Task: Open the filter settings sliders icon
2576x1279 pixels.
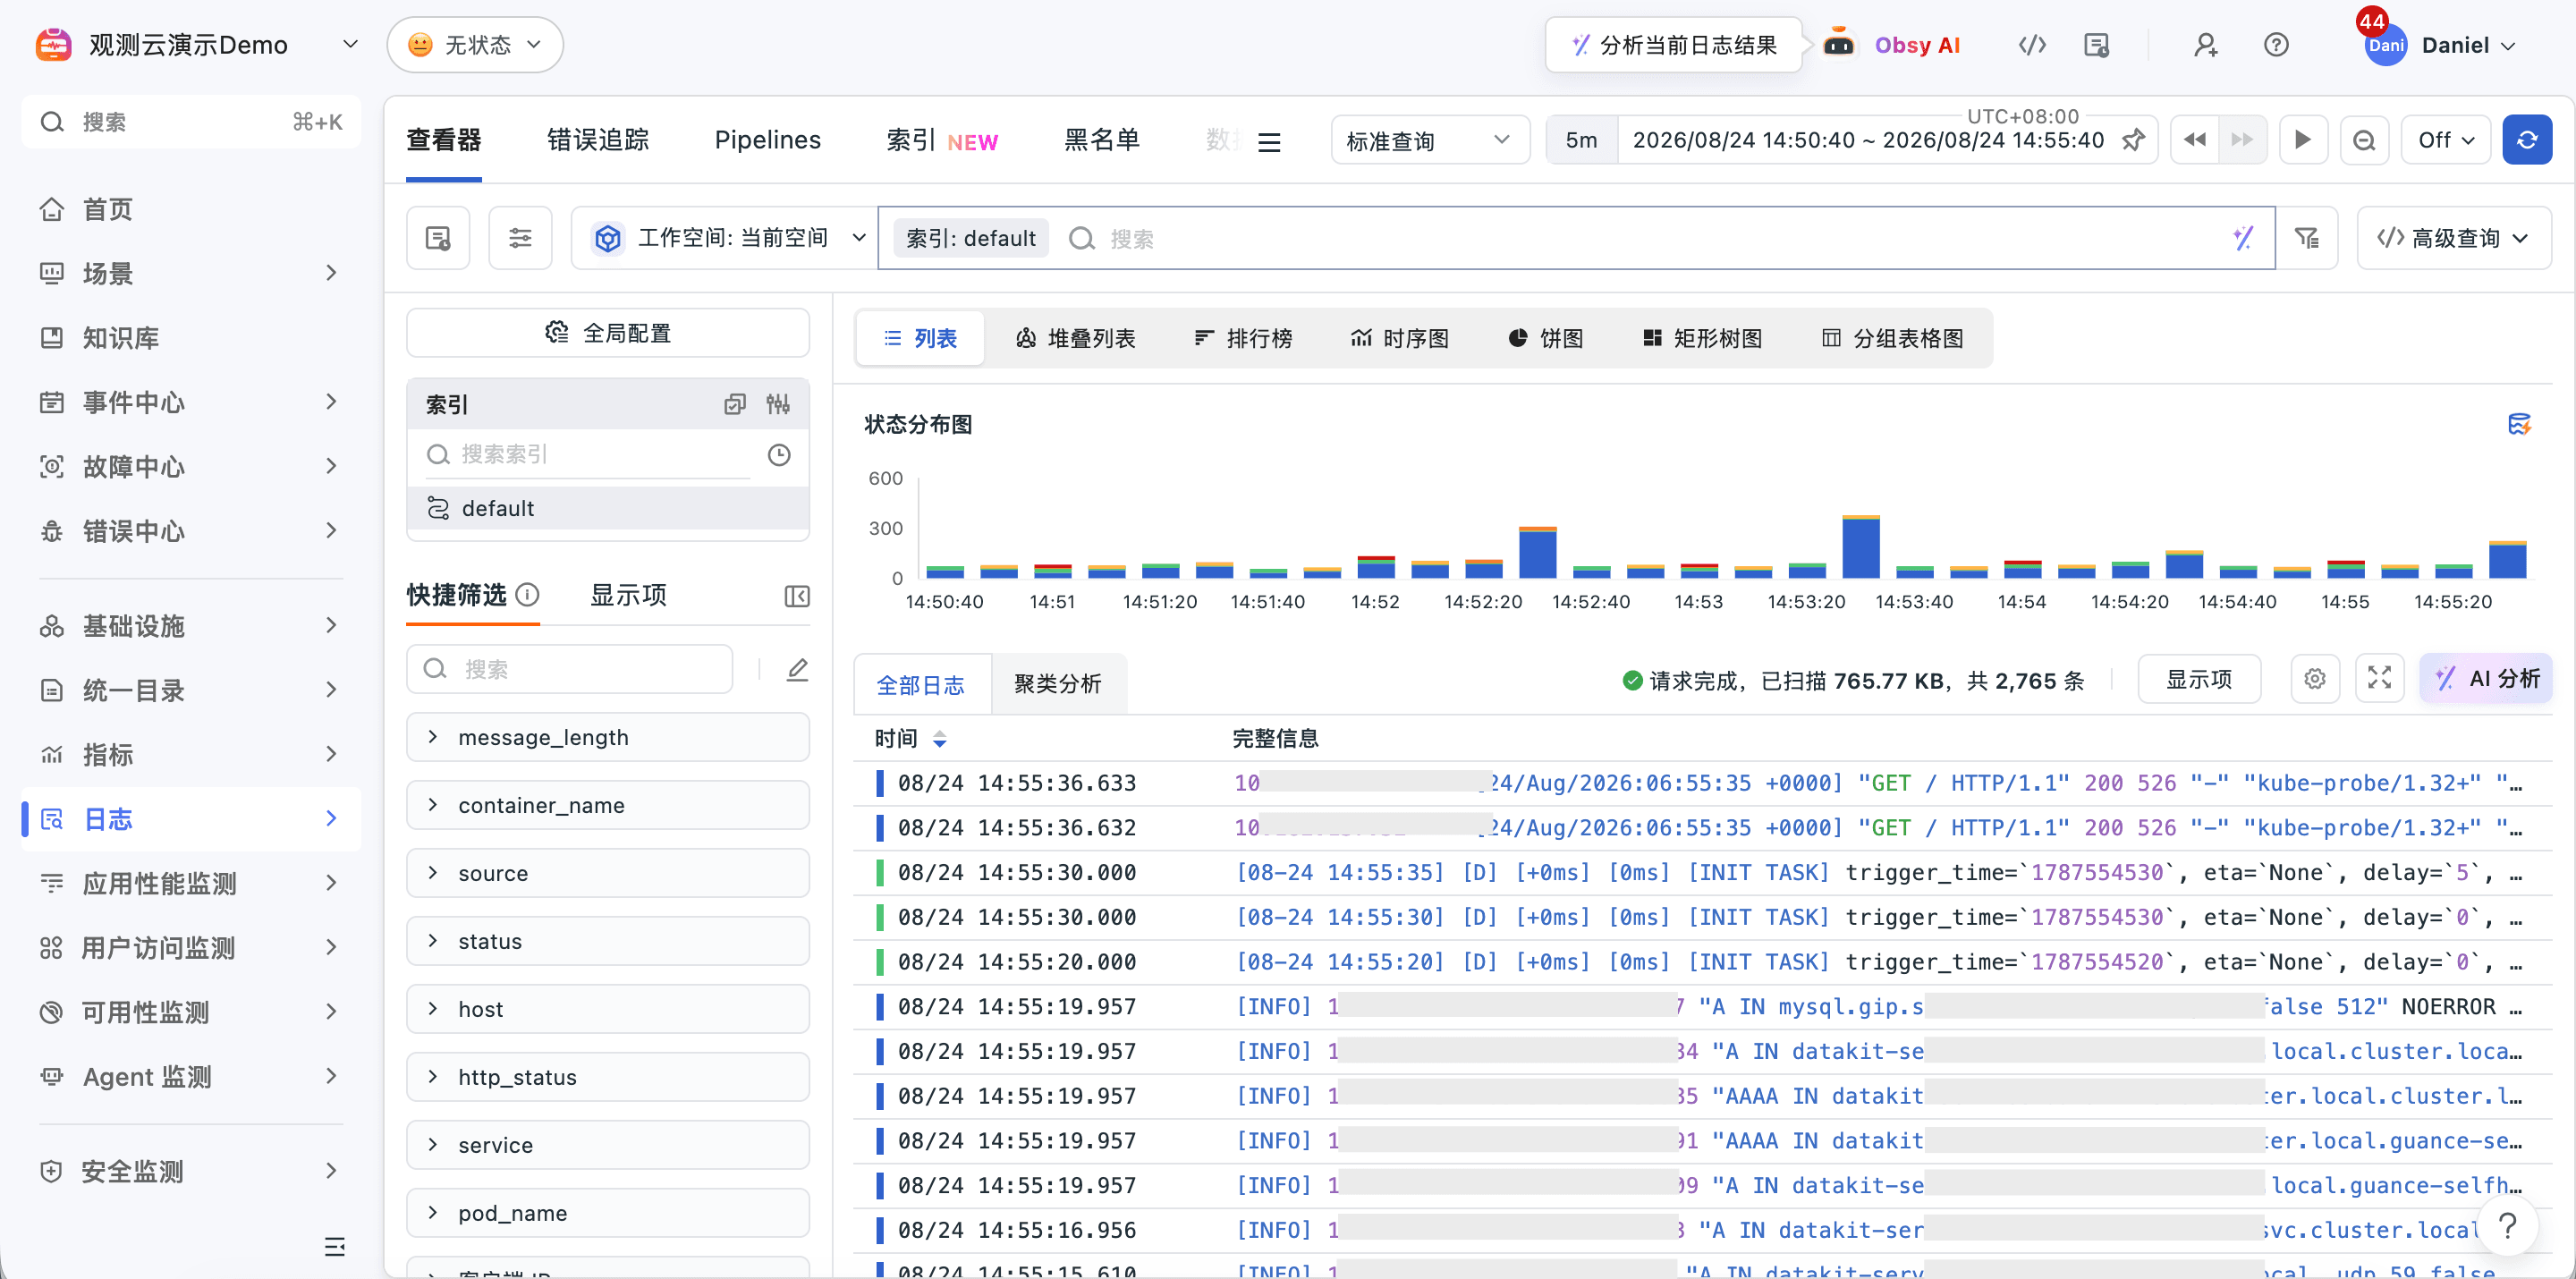Action: 520,238
